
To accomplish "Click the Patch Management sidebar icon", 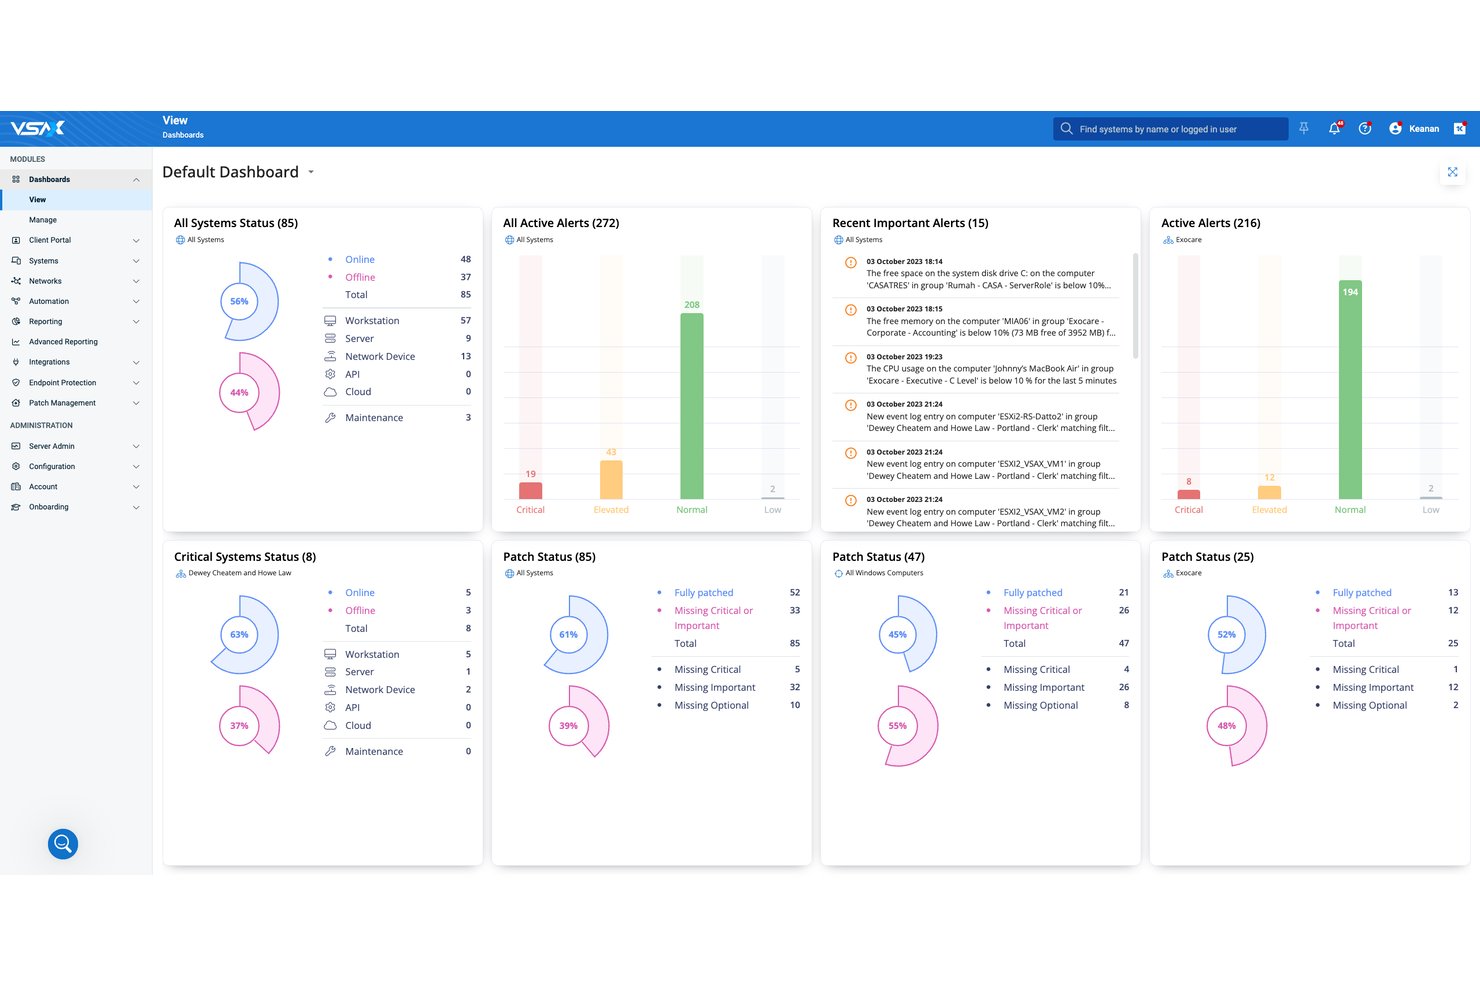I will tap(16, 403).
